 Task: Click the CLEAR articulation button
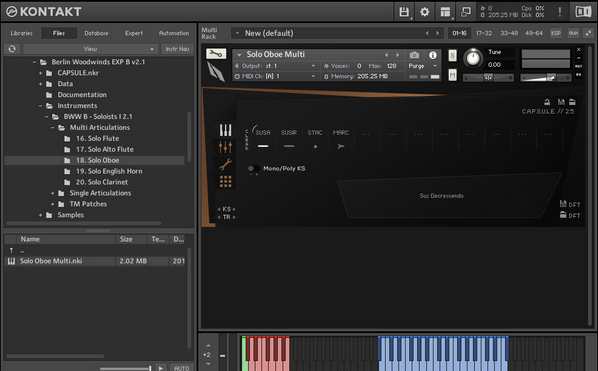coord(246,140)
